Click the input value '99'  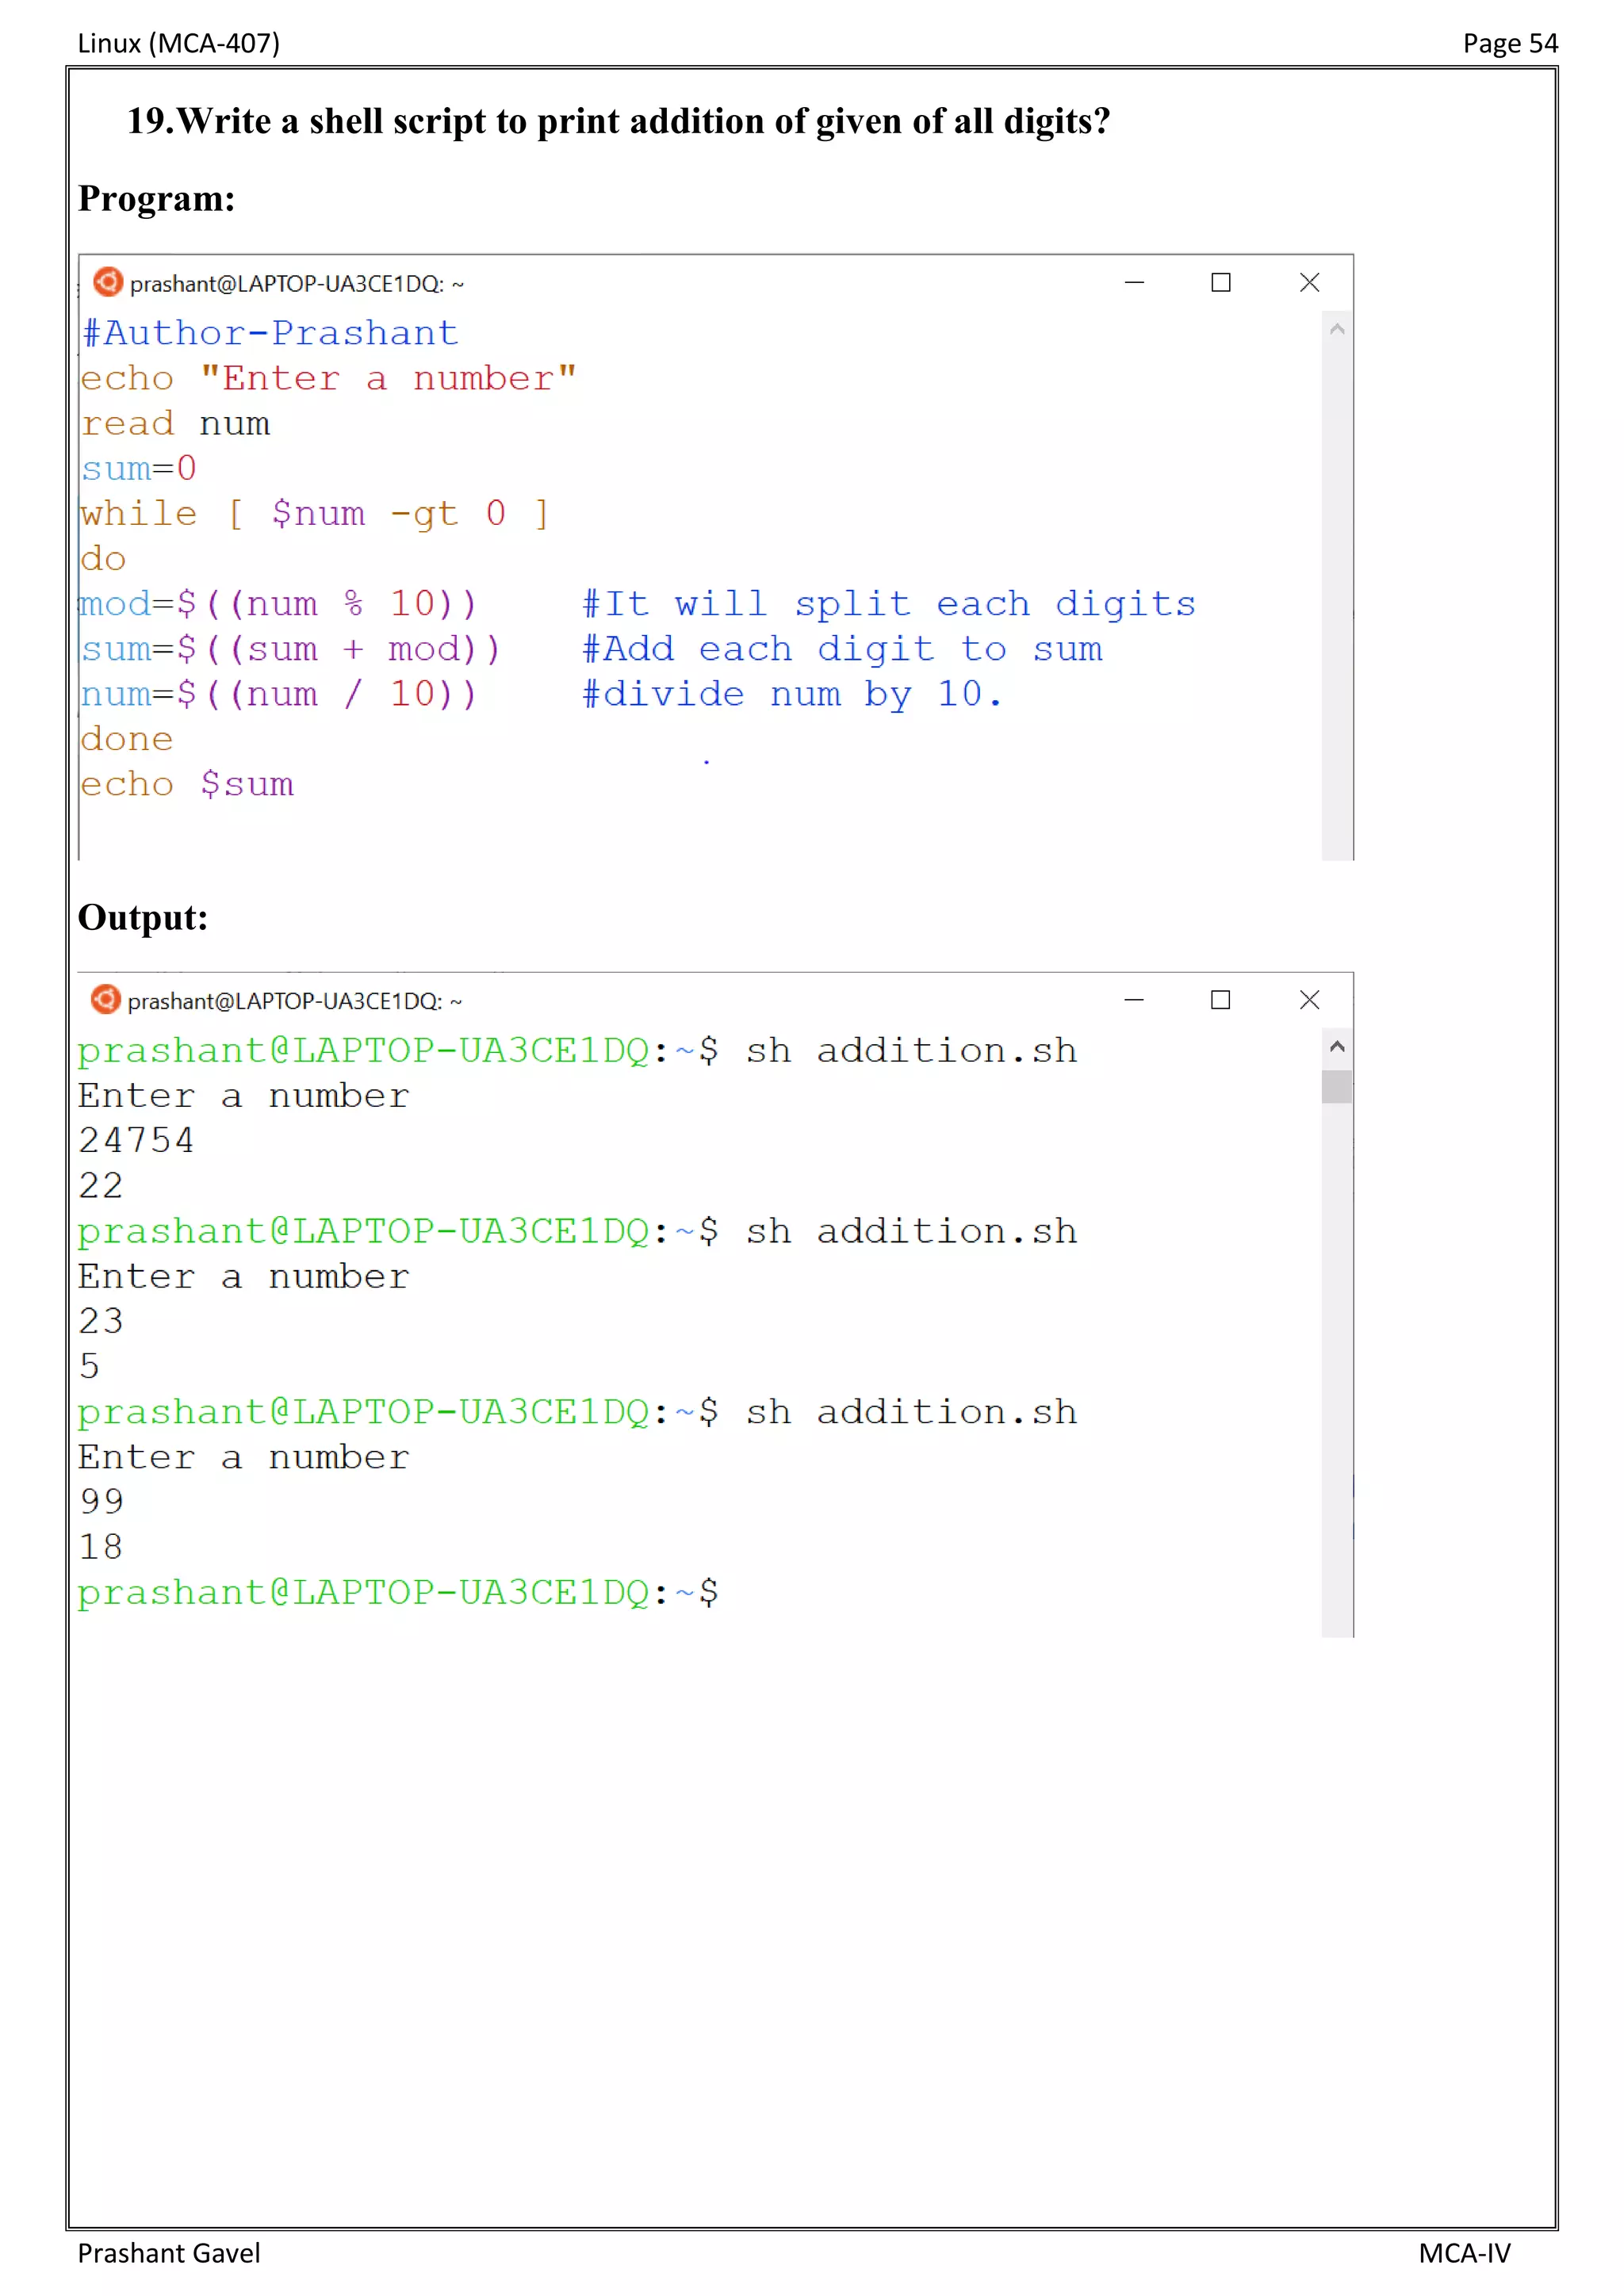(102, 1502)
